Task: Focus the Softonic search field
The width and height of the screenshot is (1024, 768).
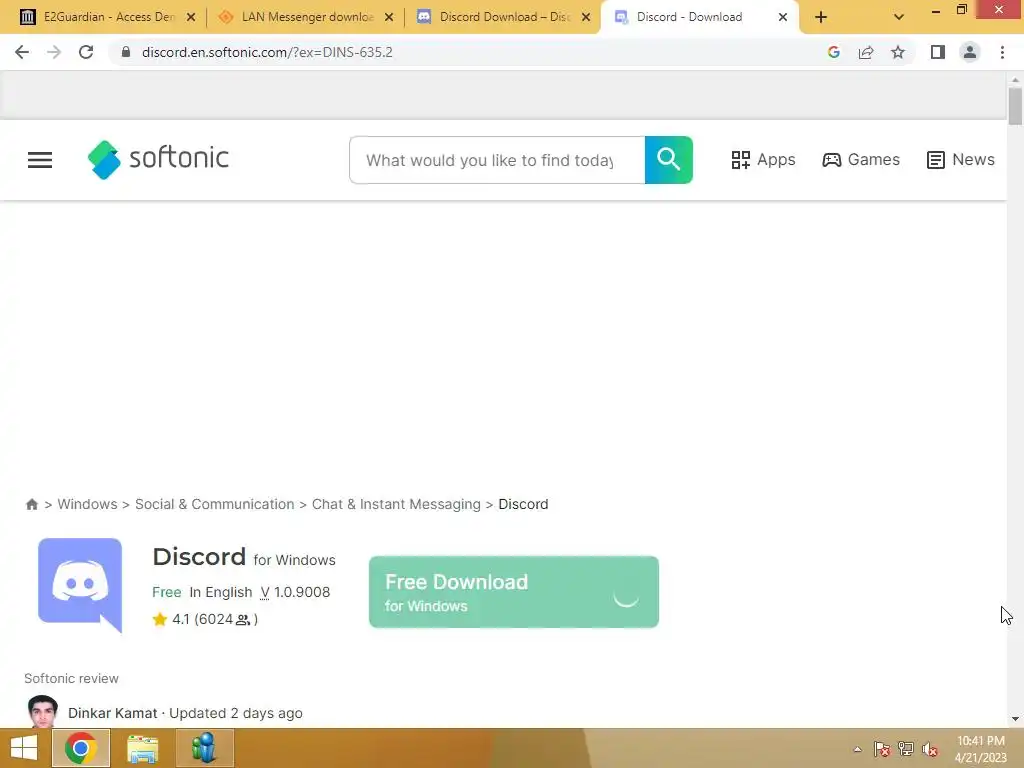Action: coord(497,160)
